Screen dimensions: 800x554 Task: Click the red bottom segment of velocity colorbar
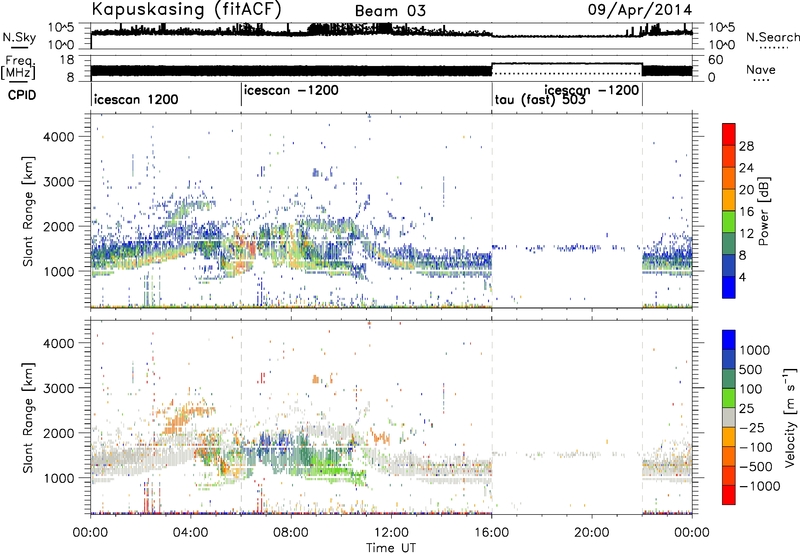729,495
